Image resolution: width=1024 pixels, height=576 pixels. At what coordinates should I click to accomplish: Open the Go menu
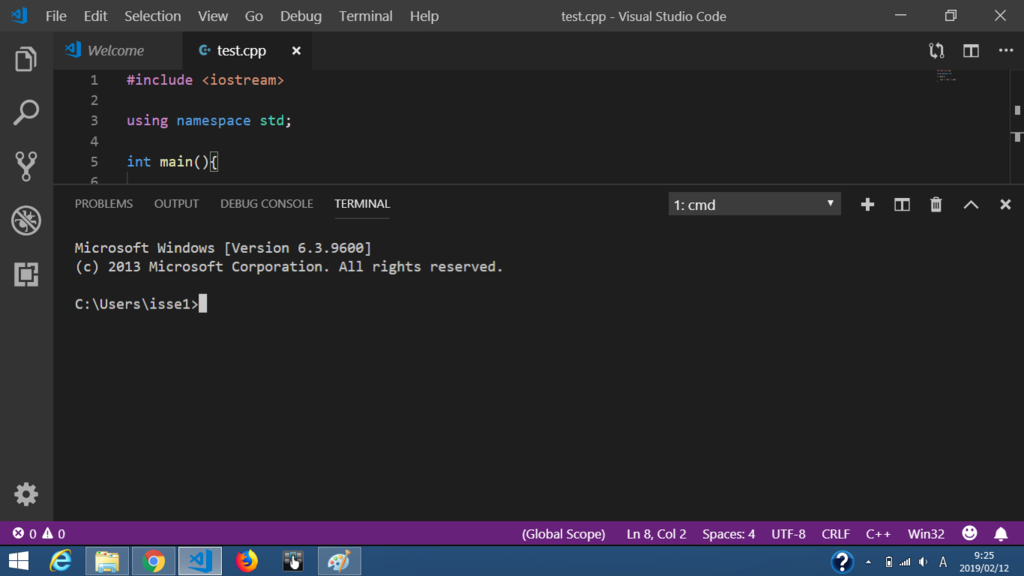(x=253, y=16)
